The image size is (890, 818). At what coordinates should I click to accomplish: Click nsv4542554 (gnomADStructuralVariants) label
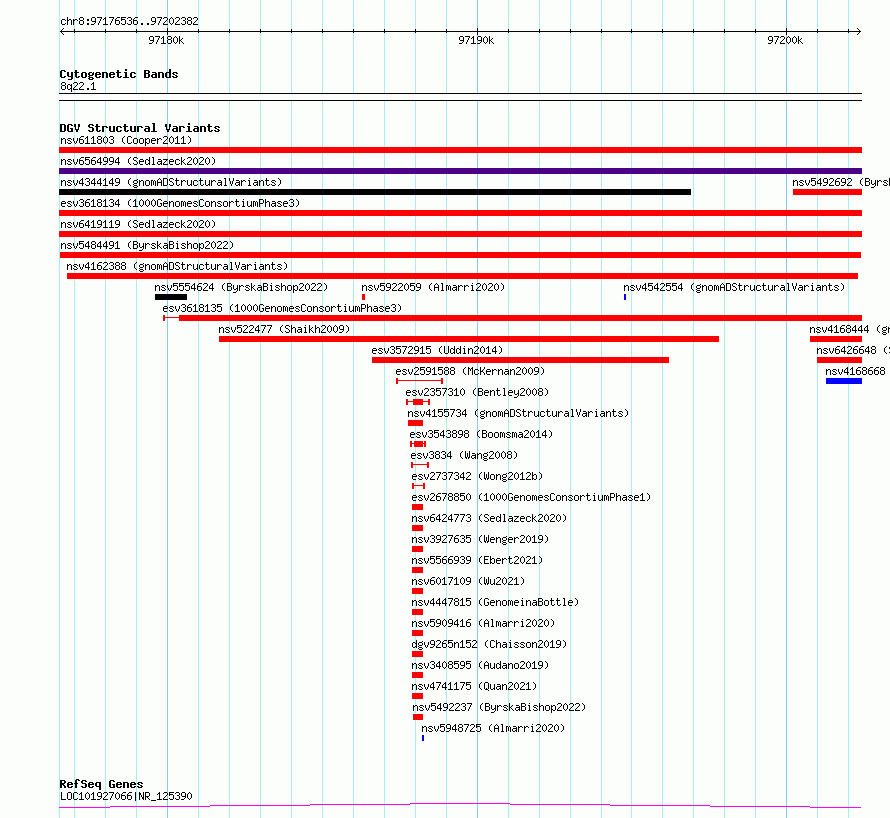(x=734, y=287)
